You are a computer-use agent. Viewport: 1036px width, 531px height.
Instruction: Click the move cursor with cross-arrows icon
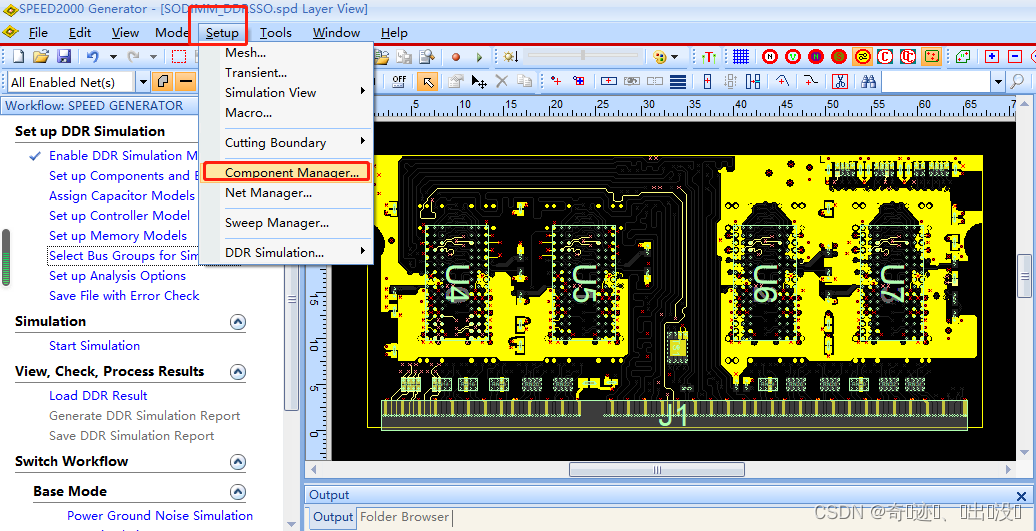click(x=479, y=82)
